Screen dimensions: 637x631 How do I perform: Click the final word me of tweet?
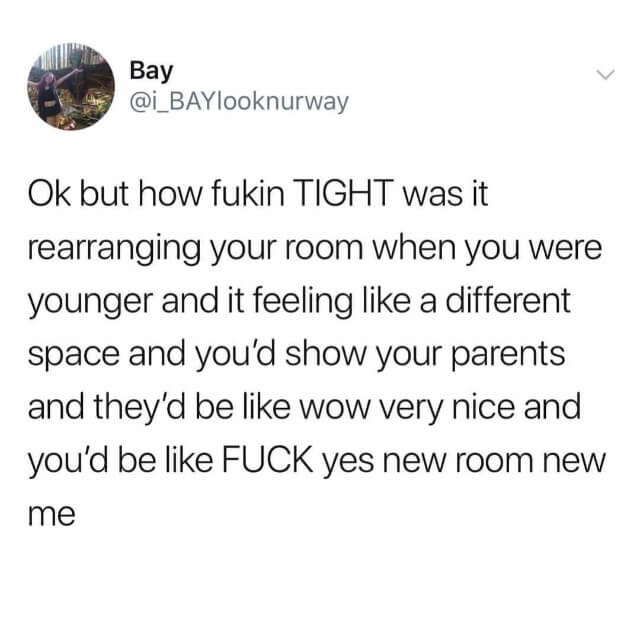click(x=52, y=515)
